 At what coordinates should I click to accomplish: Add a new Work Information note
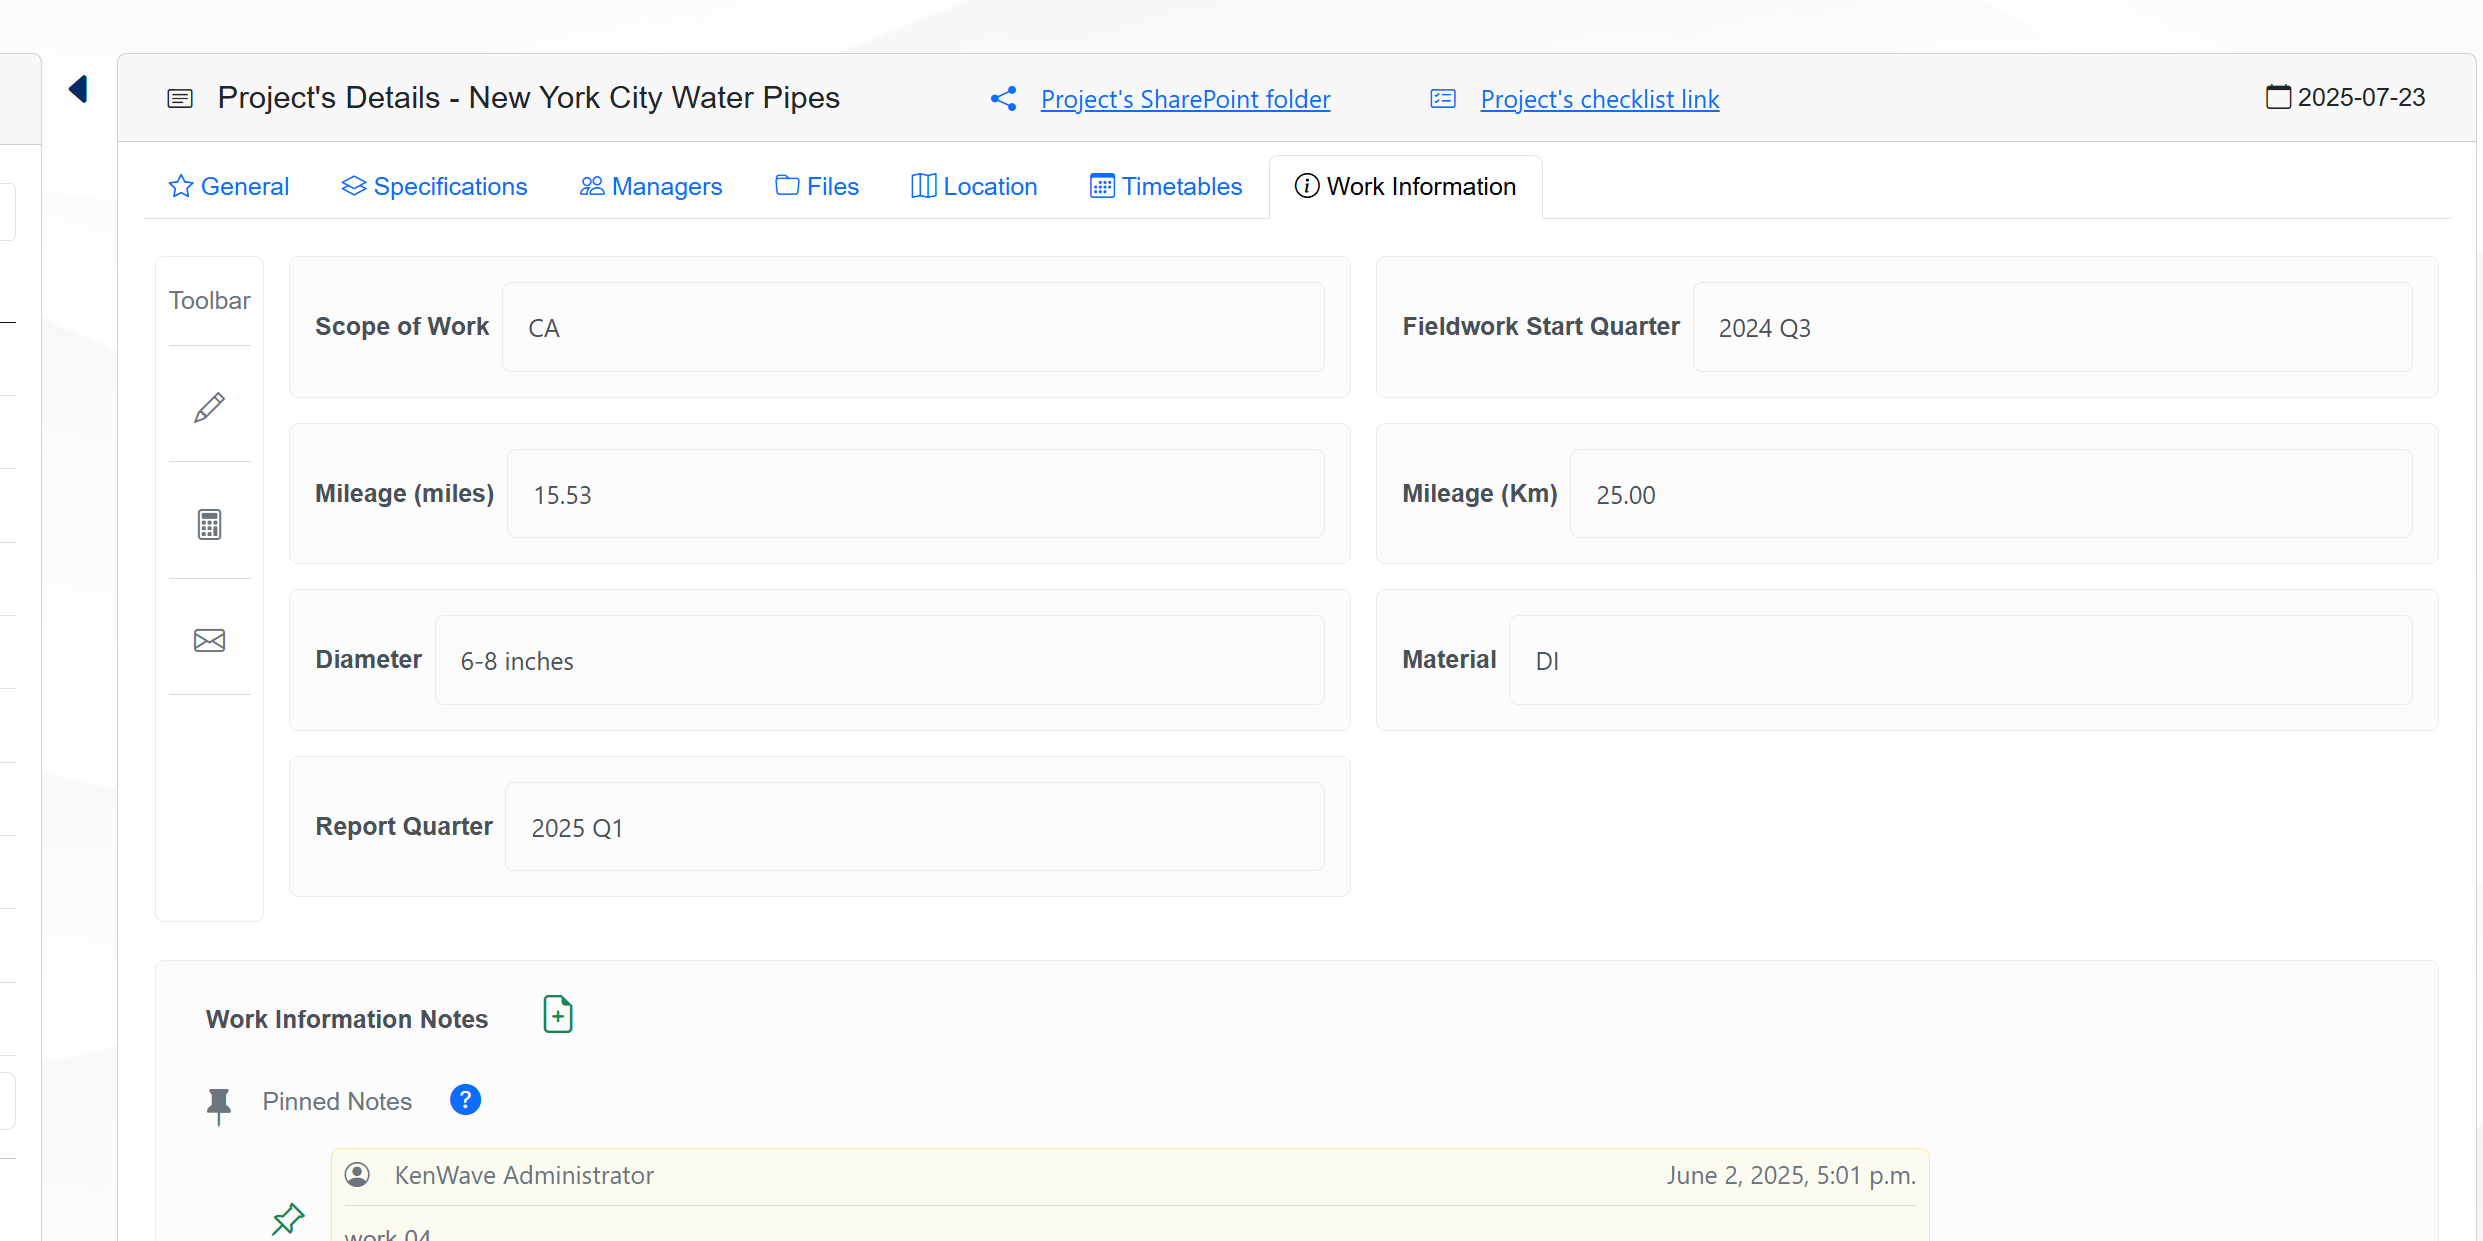557,1015
